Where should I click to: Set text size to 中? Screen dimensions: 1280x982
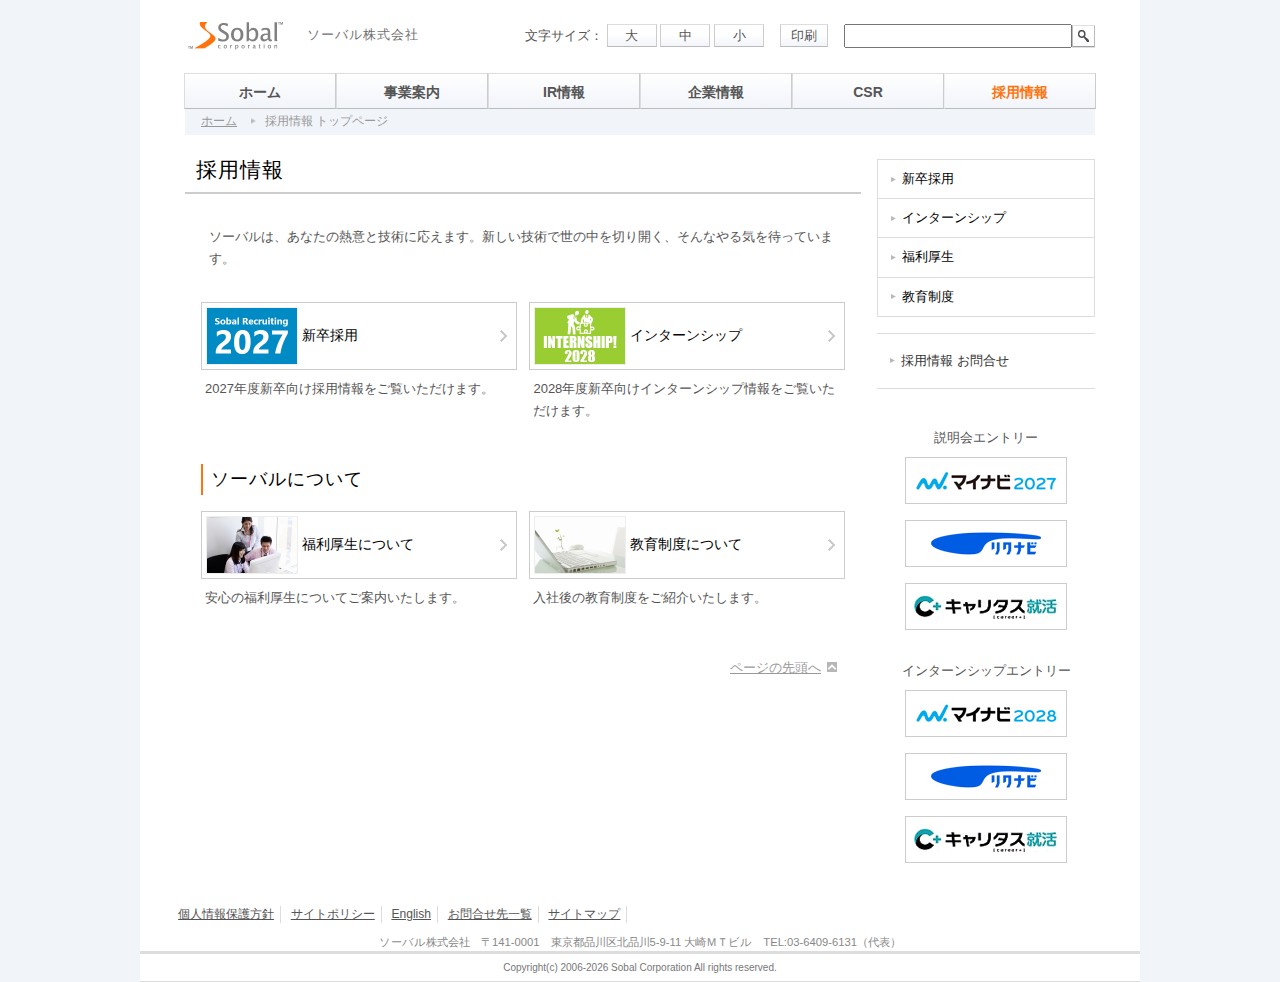click(685, 36)
